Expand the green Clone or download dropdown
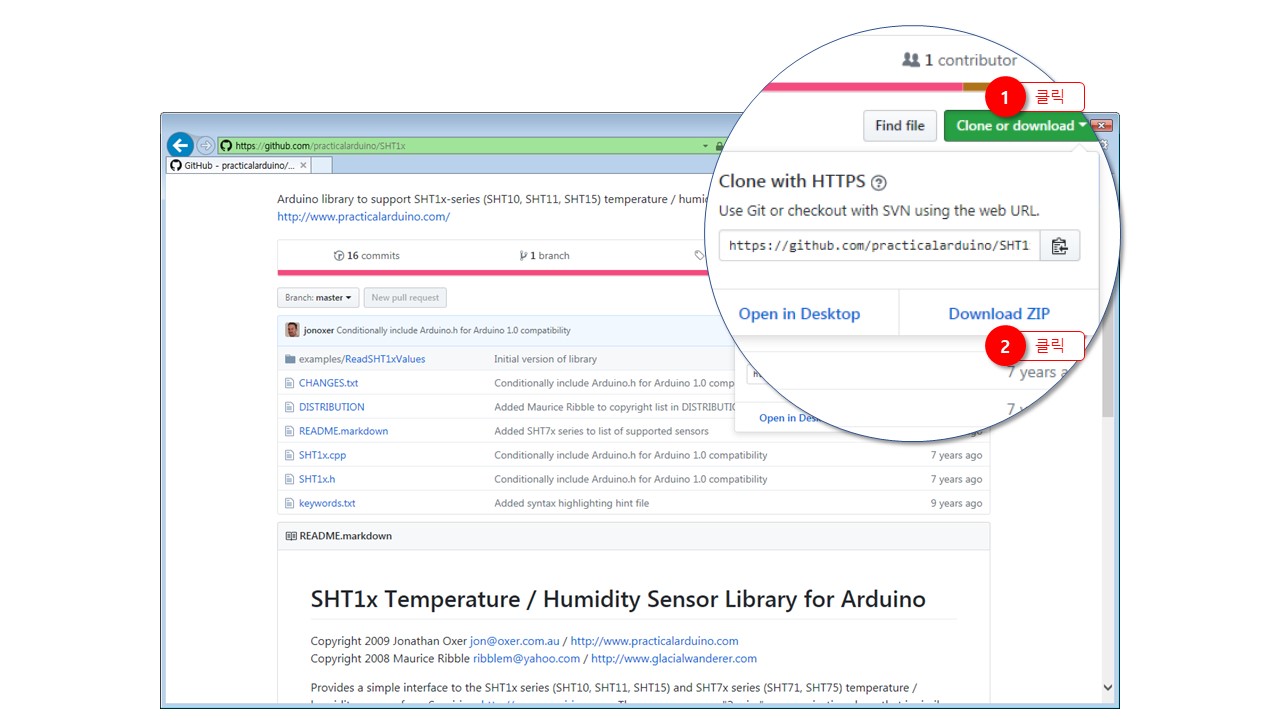The width and height of the screenshot is (1280, 720). tap(1020, 126)
